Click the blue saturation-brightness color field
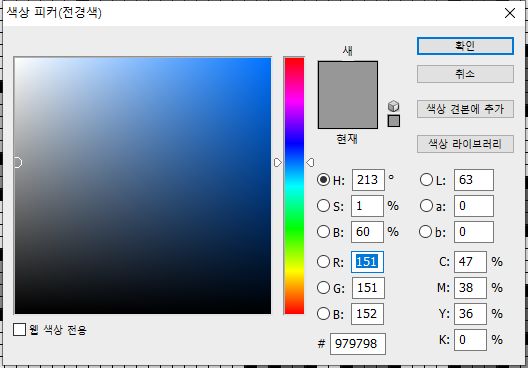This screenshot has width=528, height=368. pos(143,186)
